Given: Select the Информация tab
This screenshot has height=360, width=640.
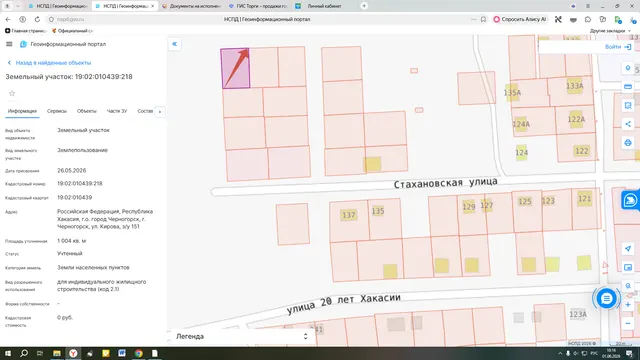Looking at the screenshot, I should (22, 111).
